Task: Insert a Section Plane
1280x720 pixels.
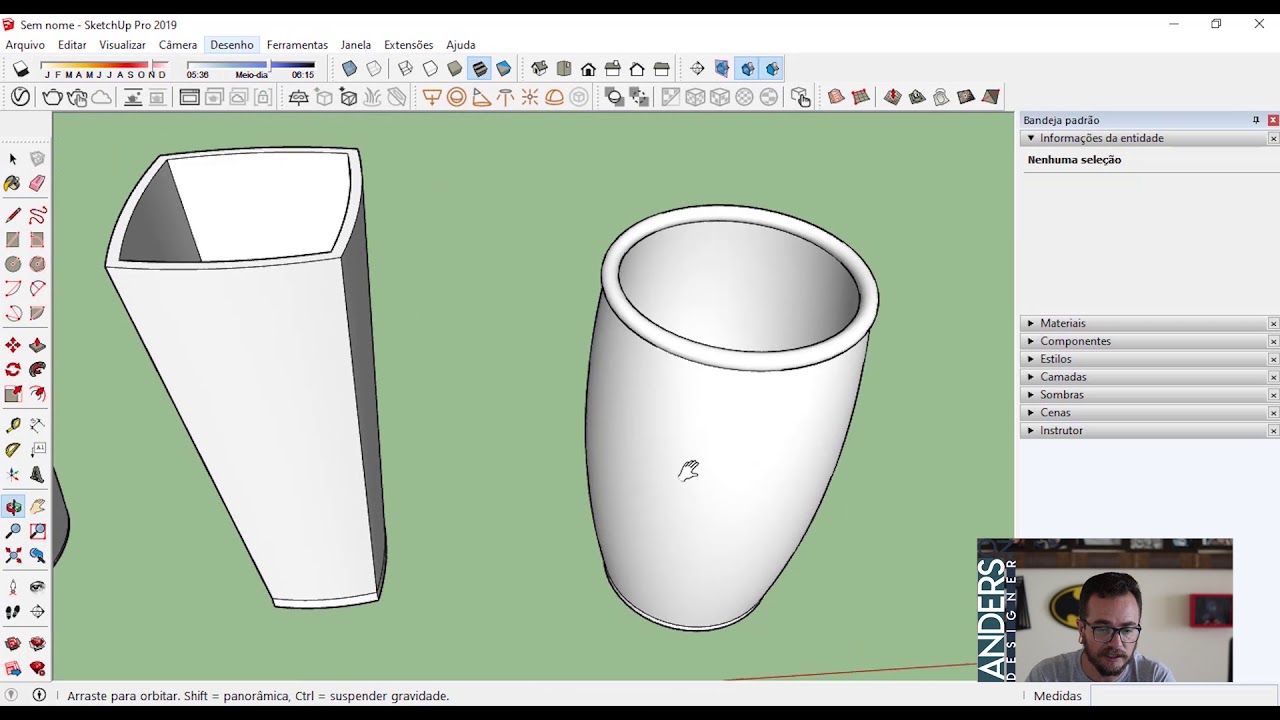Action: coord(697,69)
